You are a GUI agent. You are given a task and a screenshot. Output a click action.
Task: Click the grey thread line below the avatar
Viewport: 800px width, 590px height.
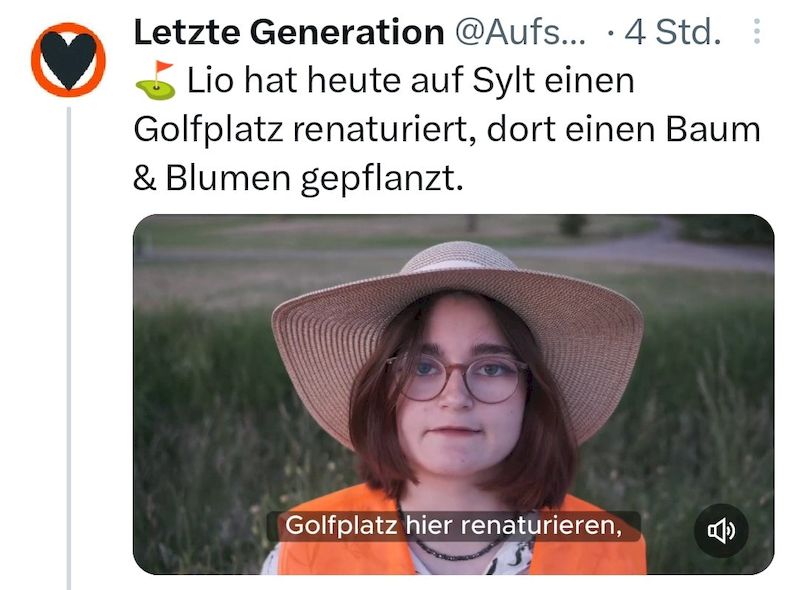coord(69,348)
